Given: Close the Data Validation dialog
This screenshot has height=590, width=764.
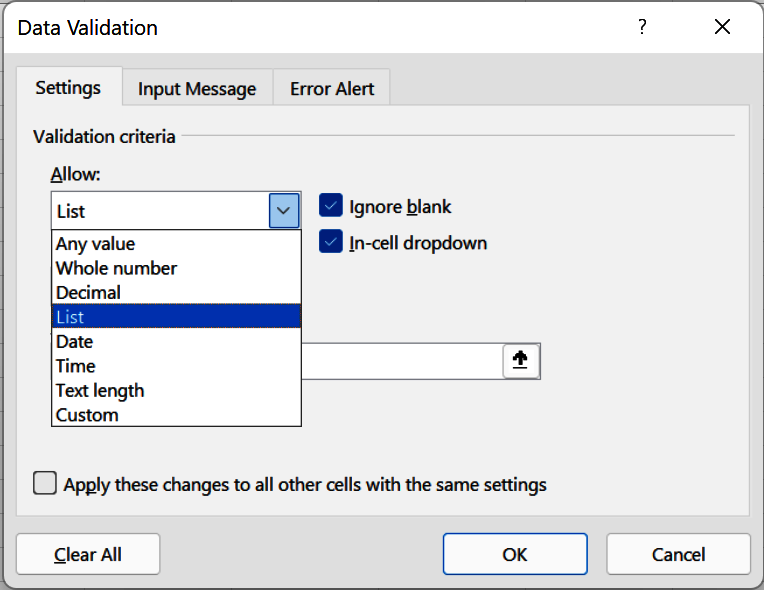Looking at the screenshot, I should (722, 28).
